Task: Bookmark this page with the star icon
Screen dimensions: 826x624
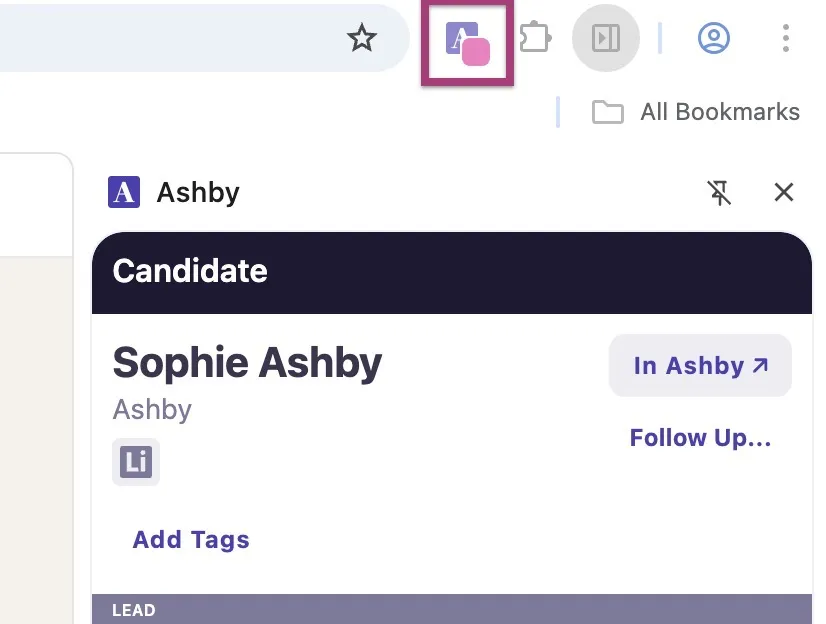Action: pos(361,37)
